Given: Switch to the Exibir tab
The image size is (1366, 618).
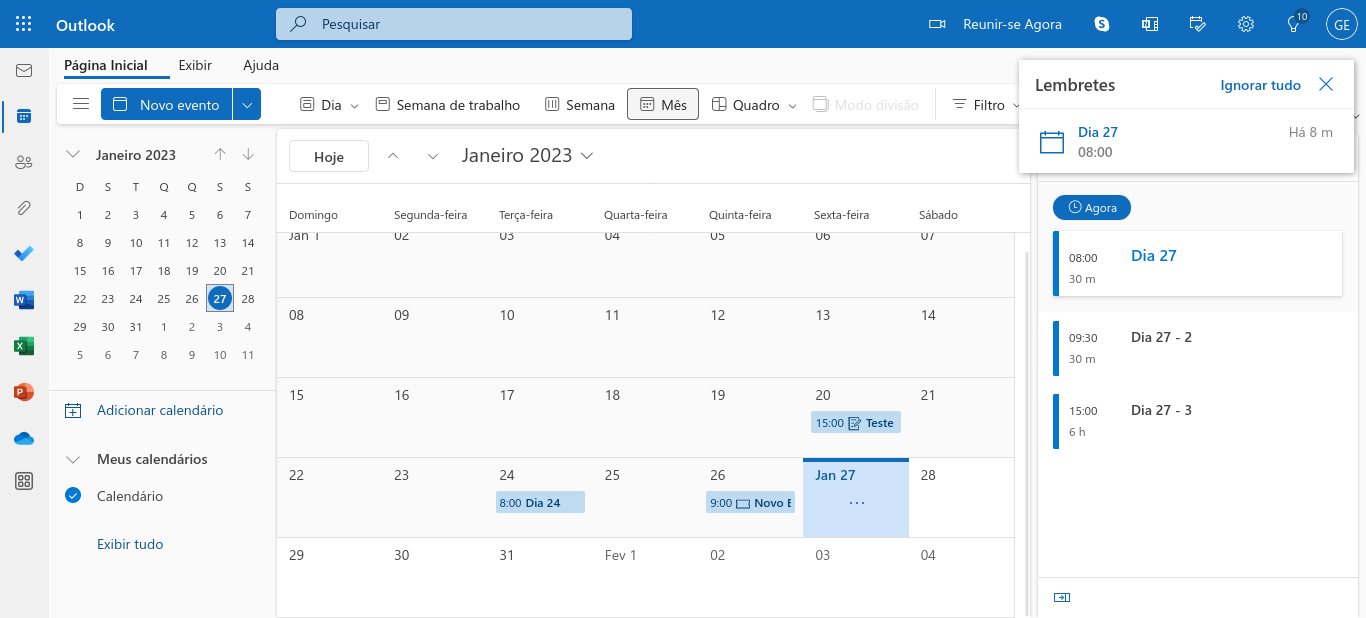Looking at the screenshot, I should (195, 65).
